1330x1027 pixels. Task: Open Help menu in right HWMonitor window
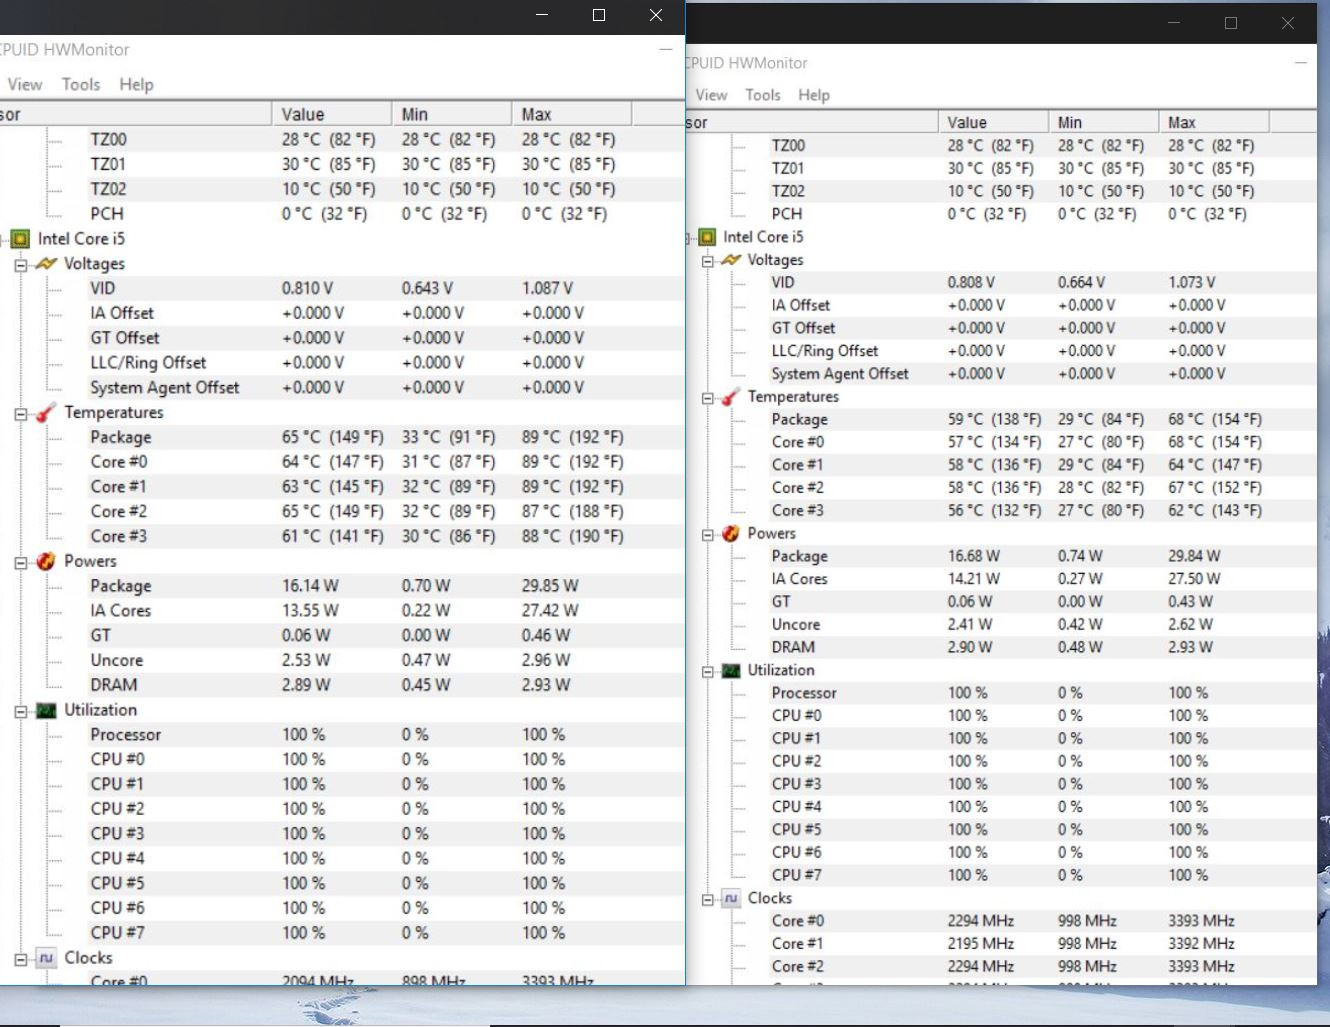point(814,95)
